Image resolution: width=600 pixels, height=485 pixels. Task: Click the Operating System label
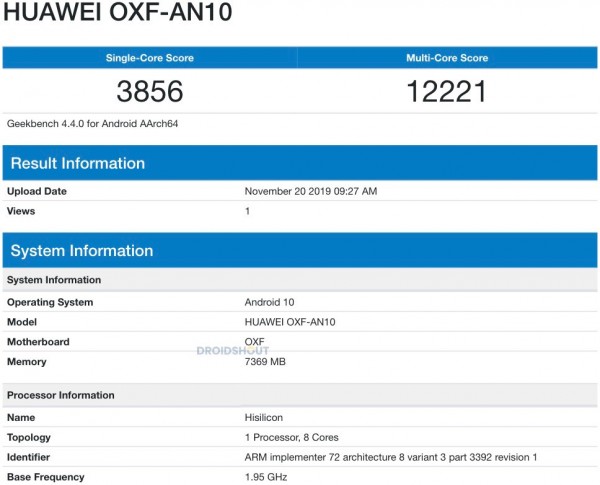(x=50, y=302)
